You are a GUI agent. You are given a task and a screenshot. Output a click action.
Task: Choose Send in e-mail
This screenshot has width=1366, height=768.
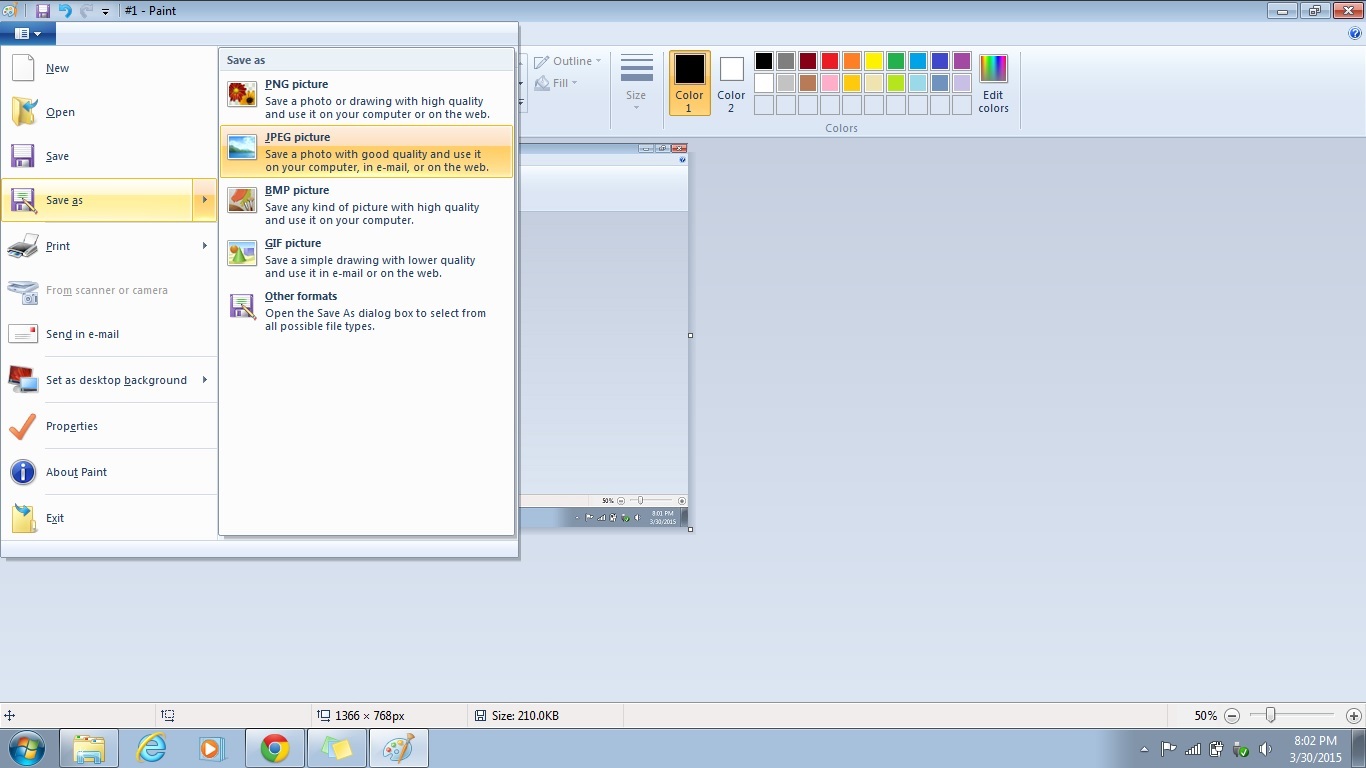[x=110, y=335]
